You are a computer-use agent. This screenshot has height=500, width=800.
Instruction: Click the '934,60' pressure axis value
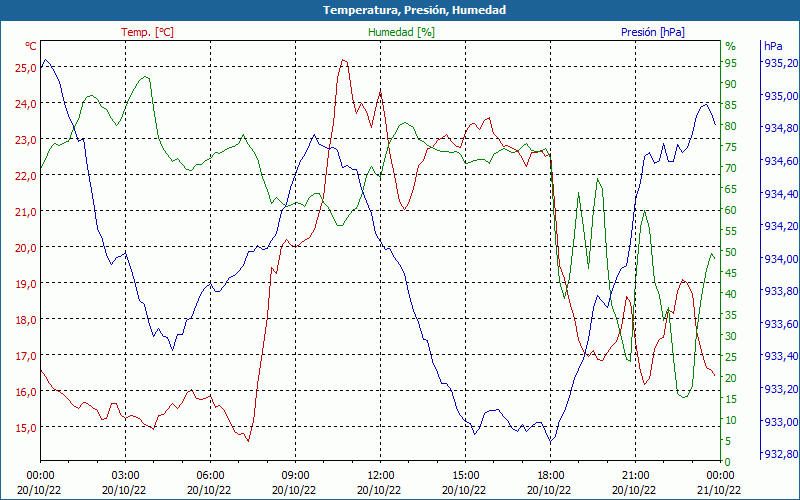(780, 161)
